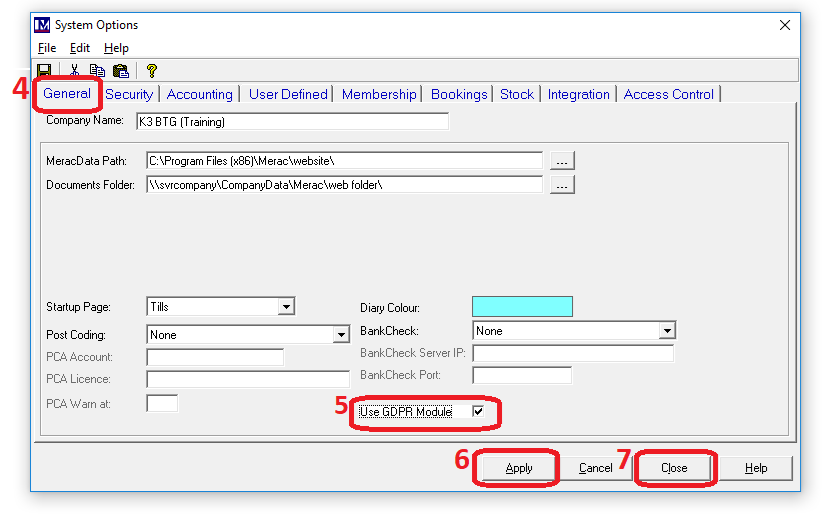
Task: Close the System Options window
Action: 785,25
